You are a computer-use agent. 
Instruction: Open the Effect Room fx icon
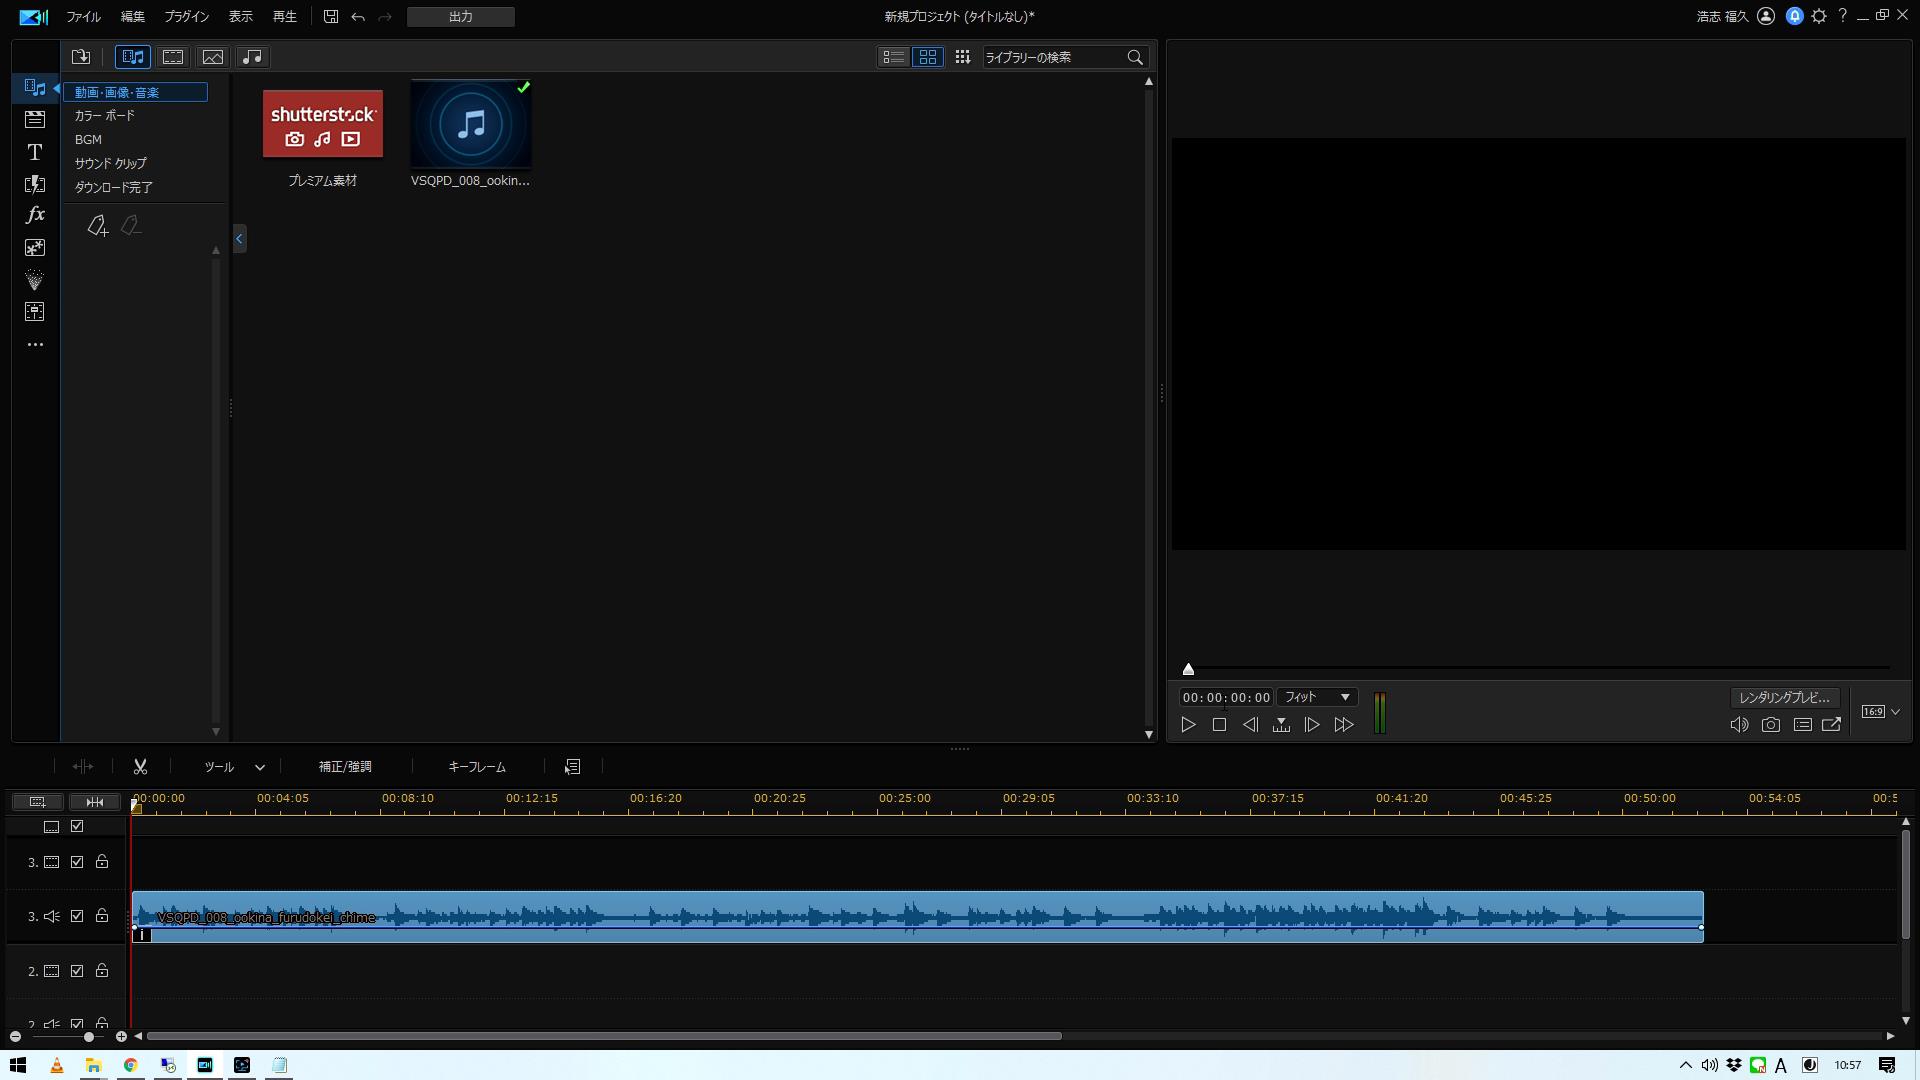tap(35, 215)
